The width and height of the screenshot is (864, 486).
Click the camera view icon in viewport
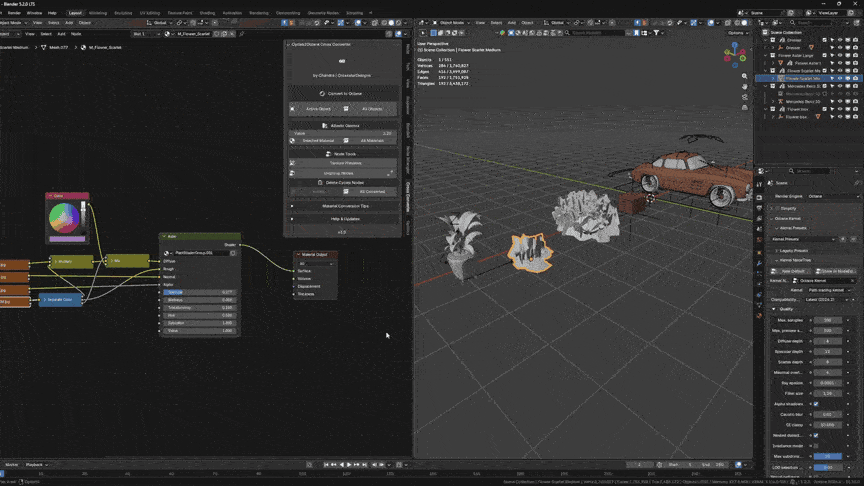[x=744, y=97]
